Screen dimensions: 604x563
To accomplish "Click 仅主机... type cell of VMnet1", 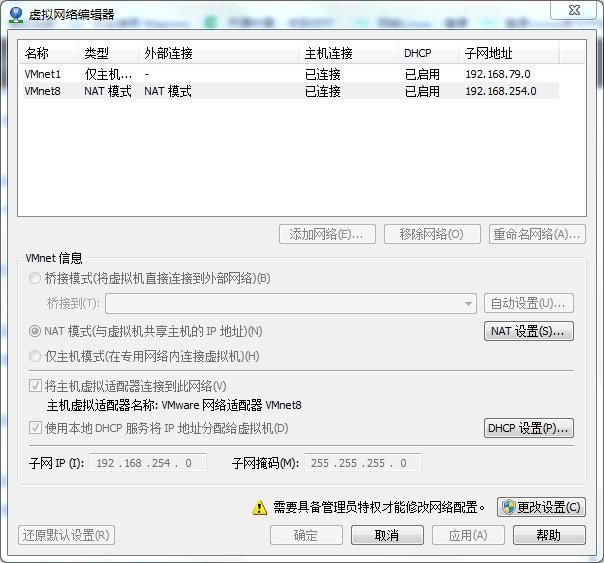I will tap(108, 74).
